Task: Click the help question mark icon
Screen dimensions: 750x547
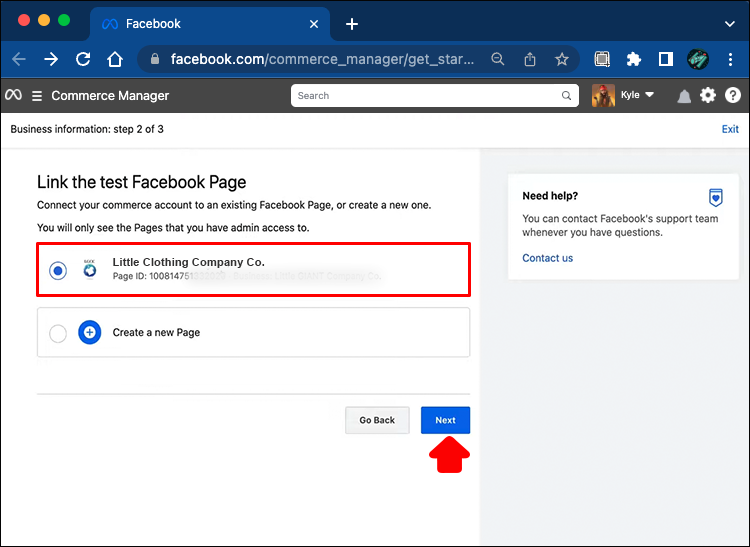Action: 733,96
